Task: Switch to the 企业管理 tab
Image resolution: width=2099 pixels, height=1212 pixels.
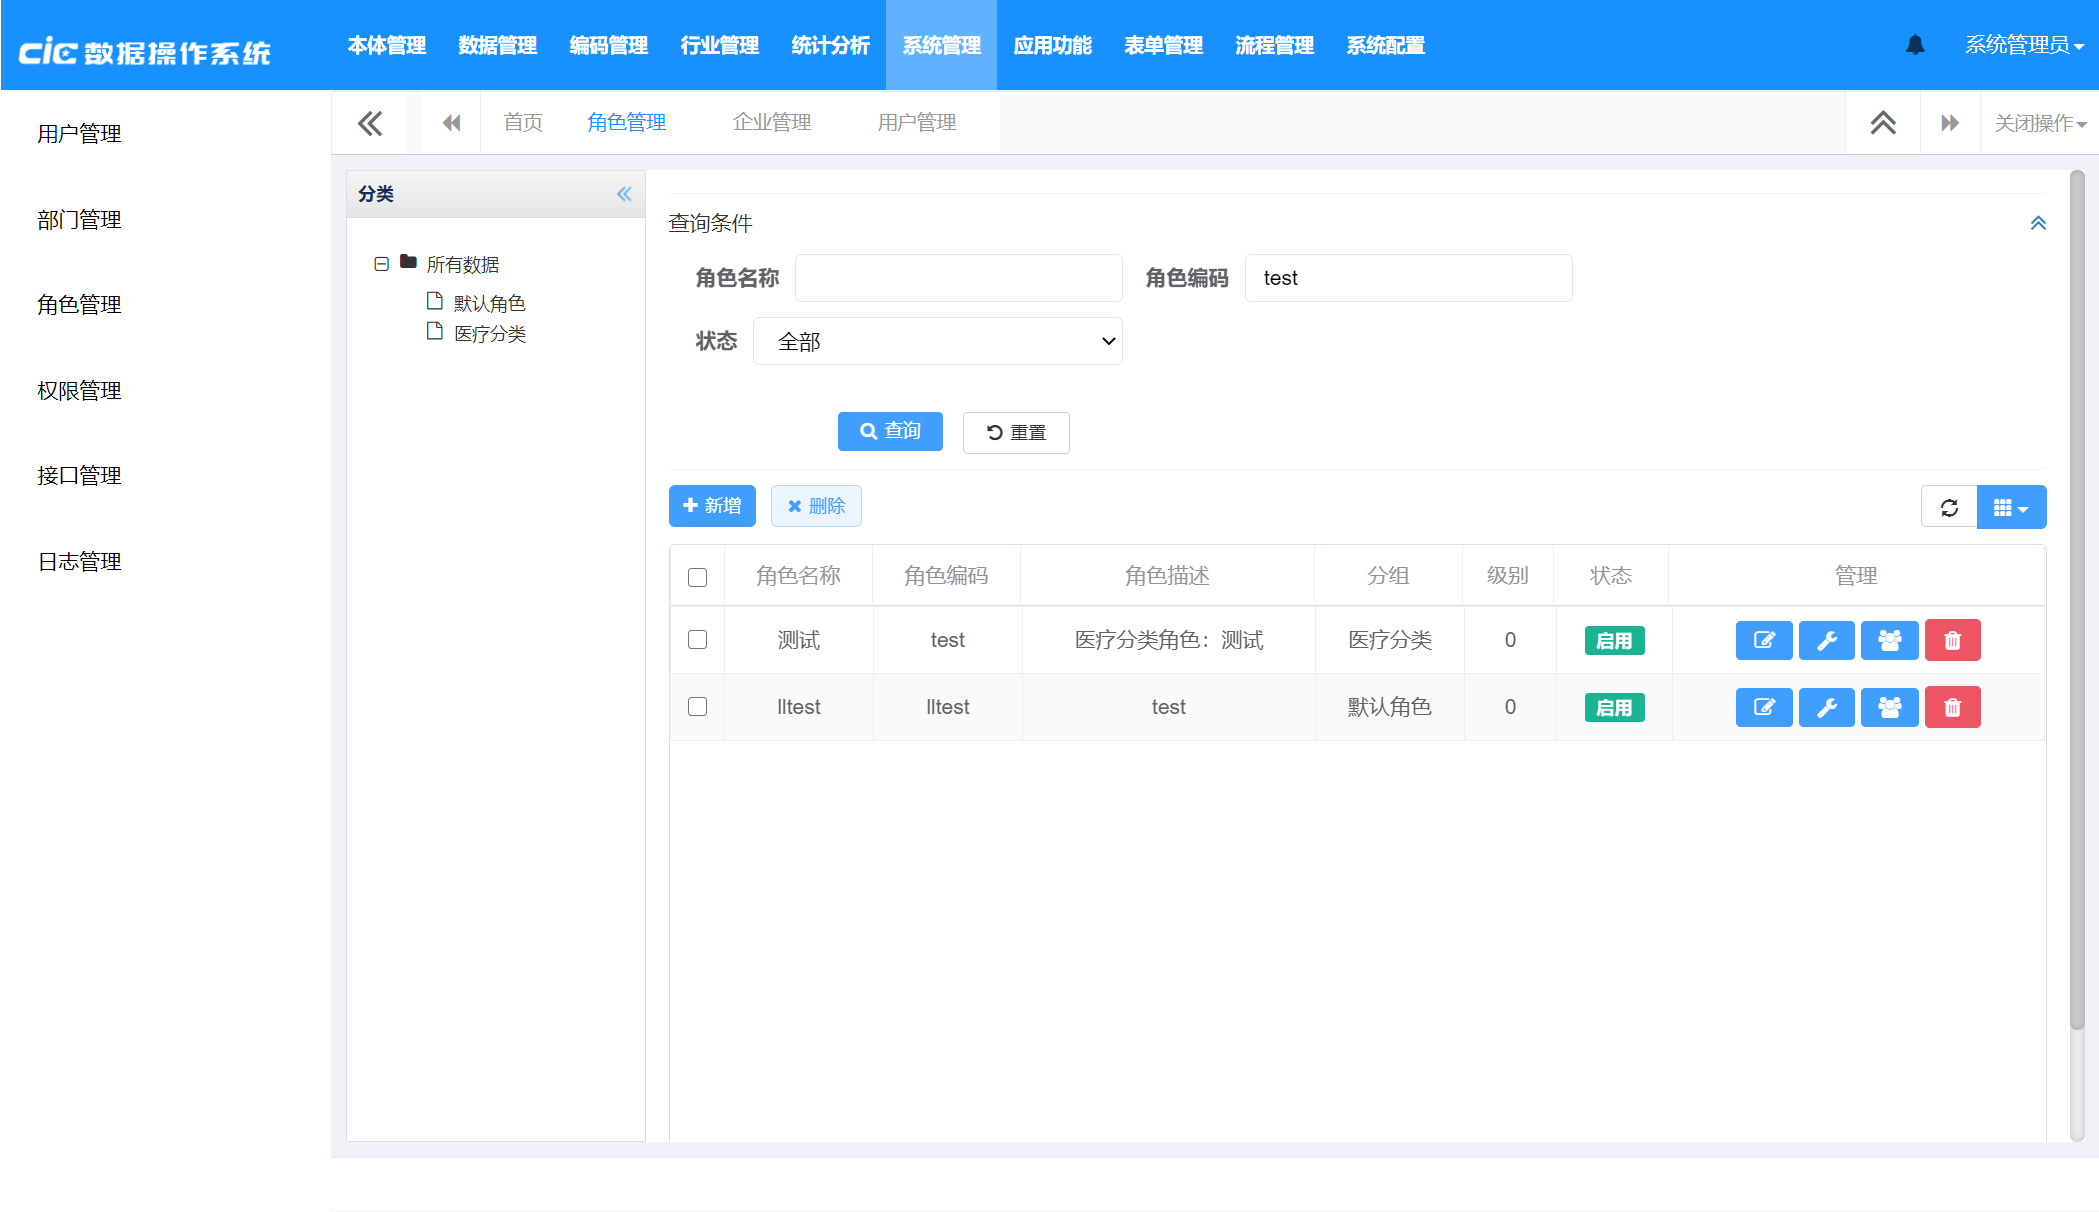Action: (771, 123)
